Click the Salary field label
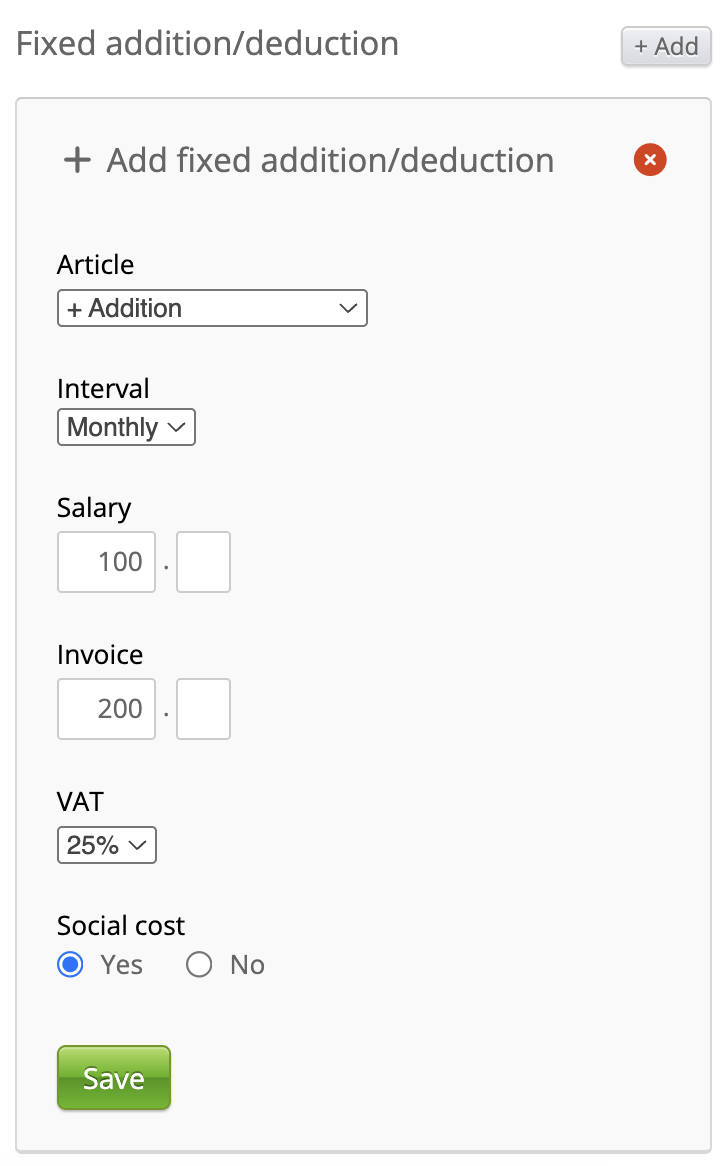The image size is (722, 1166). coord(94,508)
